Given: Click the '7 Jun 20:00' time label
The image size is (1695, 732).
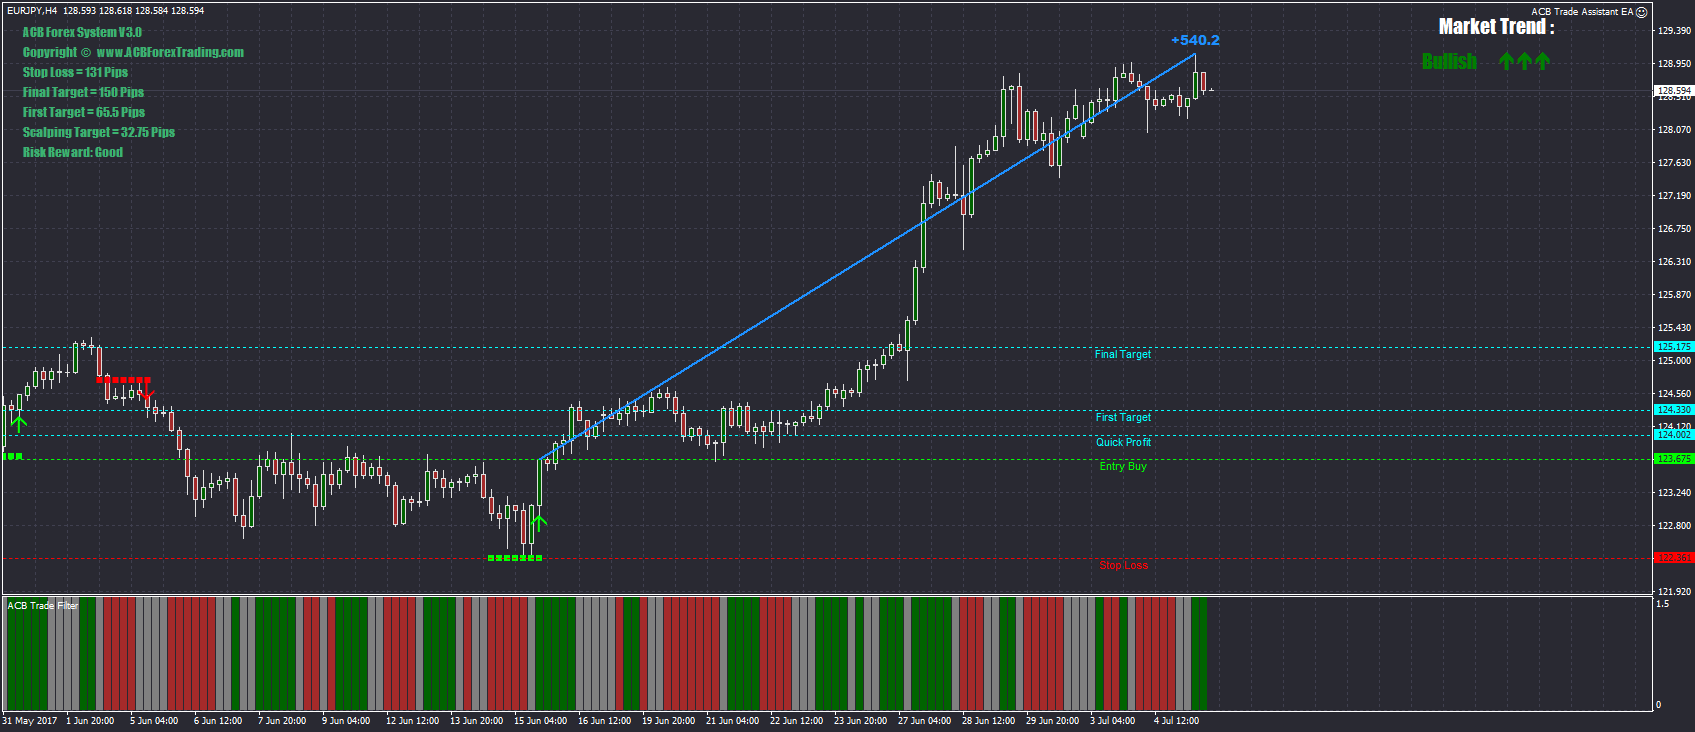Looking at the screenshot, I should click(x=282, y=721).
